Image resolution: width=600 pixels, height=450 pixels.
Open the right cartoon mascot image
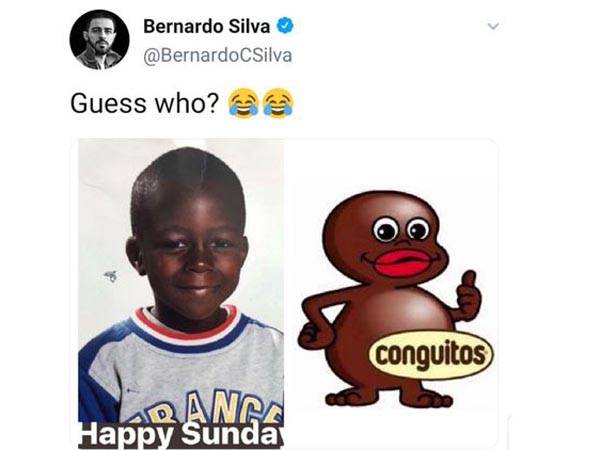click(x=390, y=293)
